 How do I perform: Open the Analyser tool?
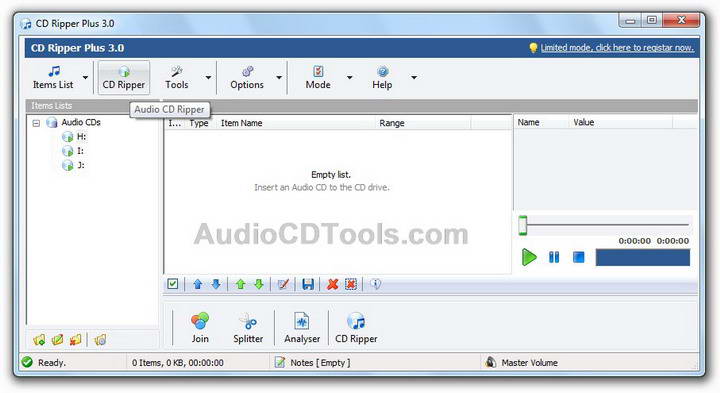point(302,328)
